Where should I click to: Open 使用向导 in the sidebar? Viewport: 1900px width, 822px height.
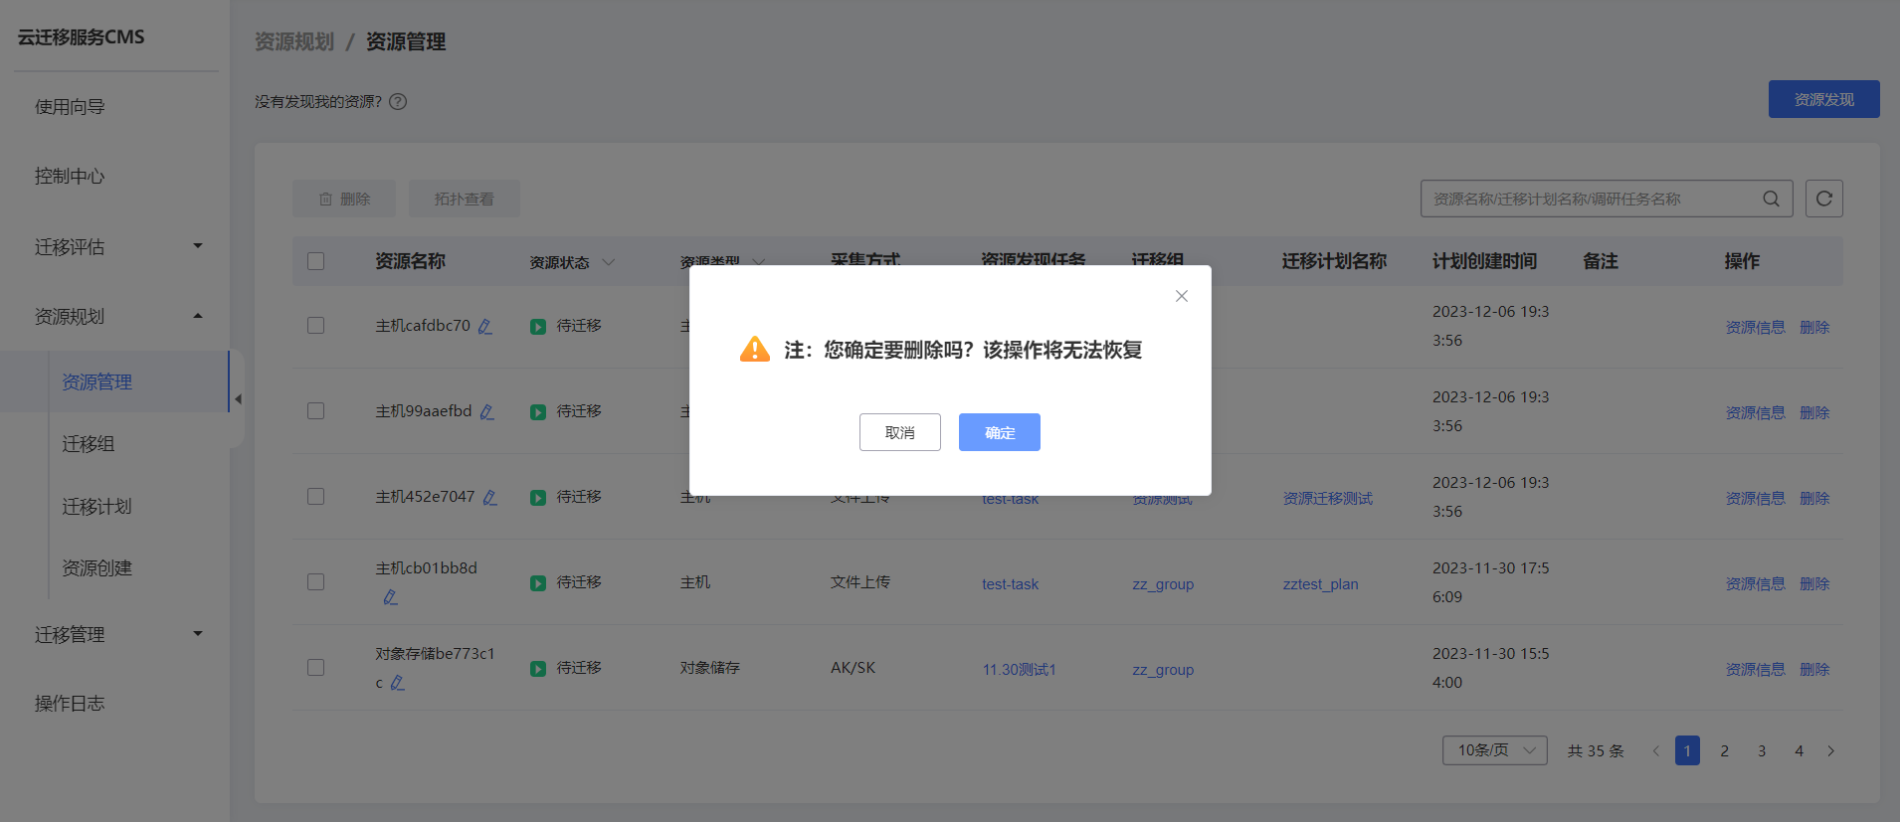[70, 107]
